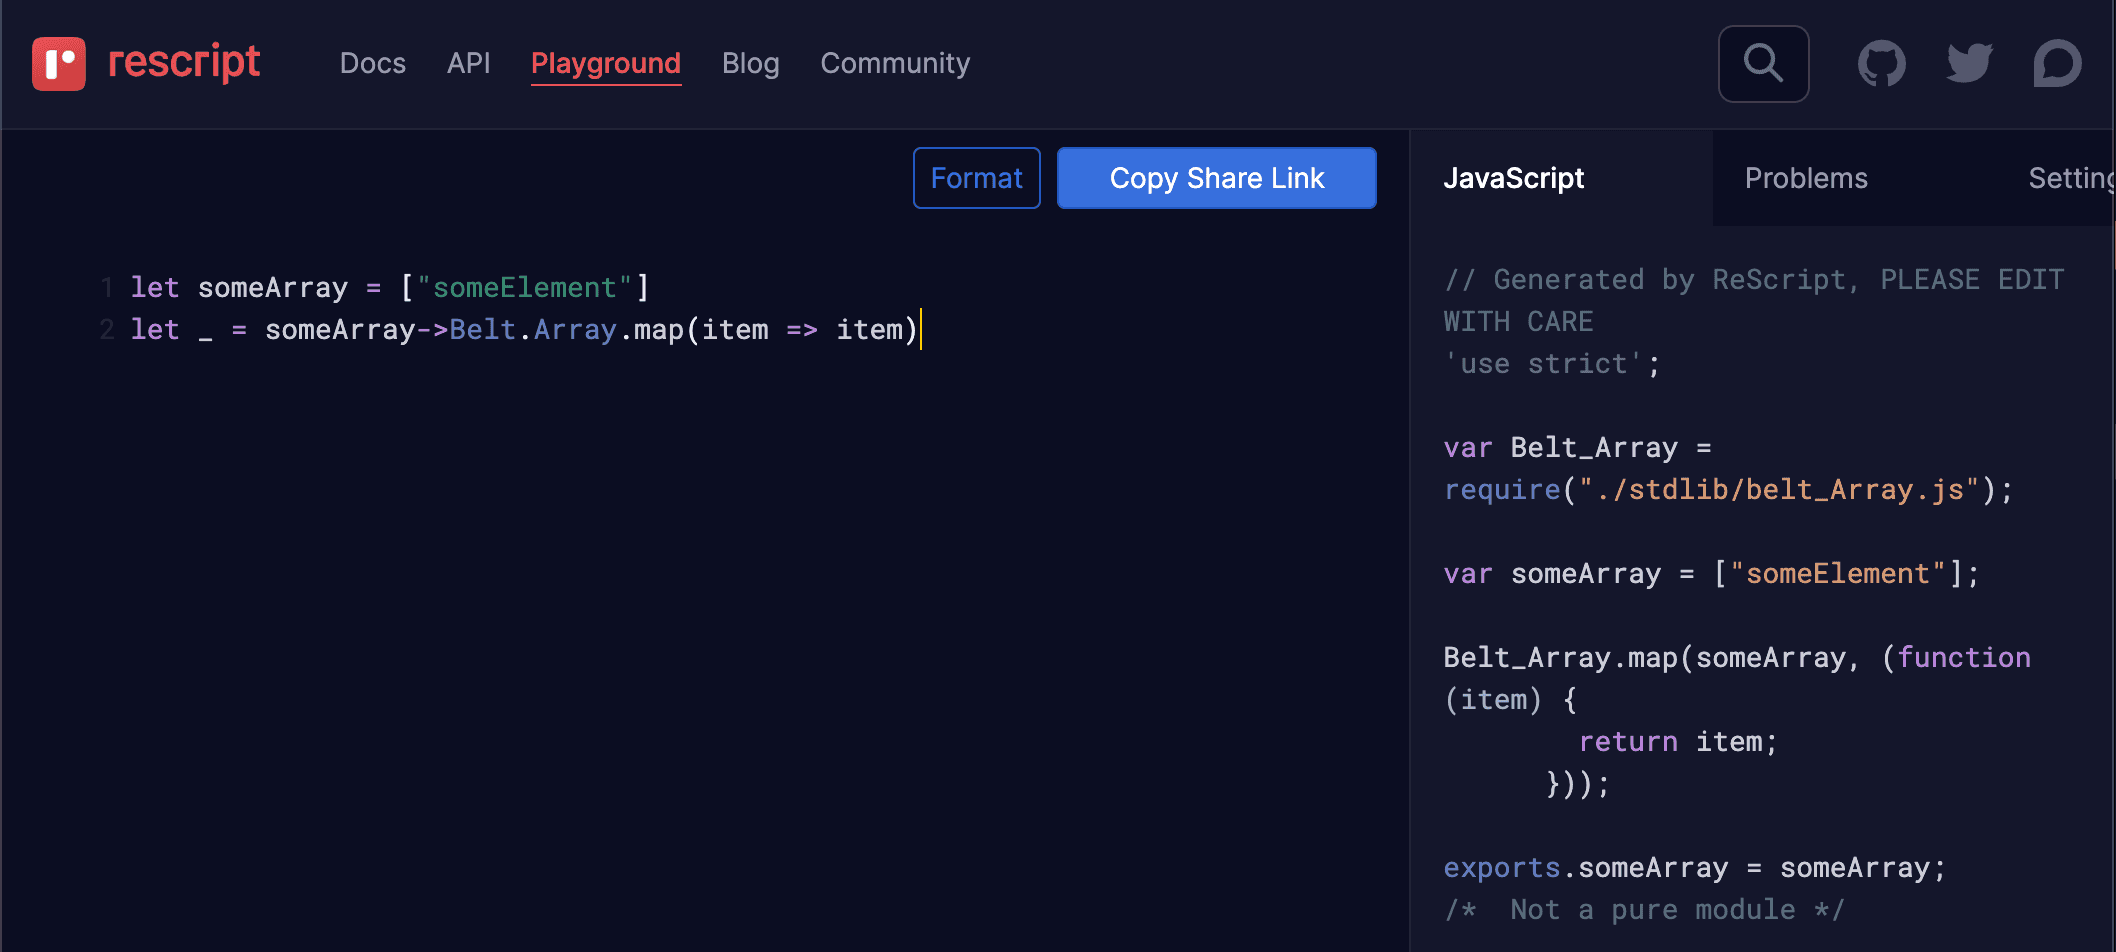Click editor line 2 with Belt.Array.map

click(x=525, y=330)
